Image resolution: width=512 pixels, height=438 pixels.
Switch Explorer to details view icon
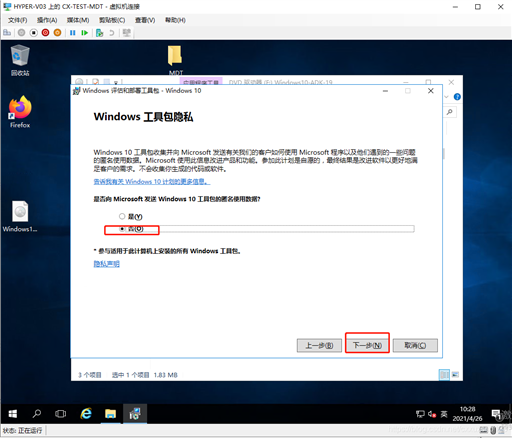click(444, 375)
